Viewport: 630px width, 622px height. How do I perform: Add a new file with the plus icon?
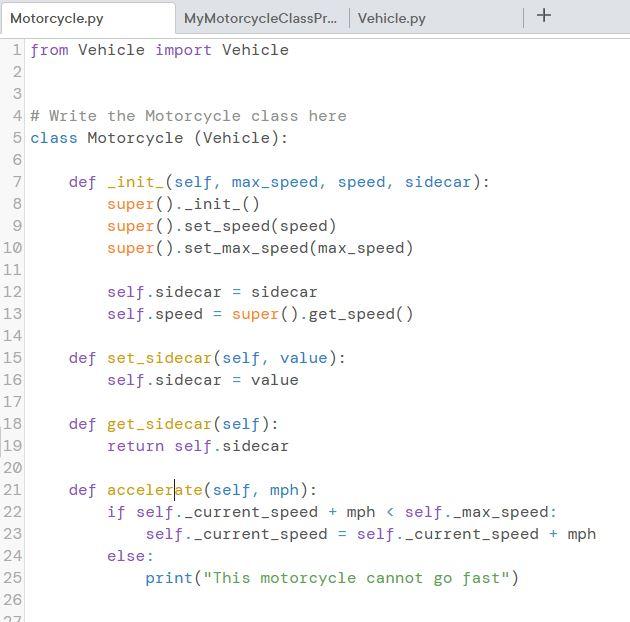pos(544,16)
